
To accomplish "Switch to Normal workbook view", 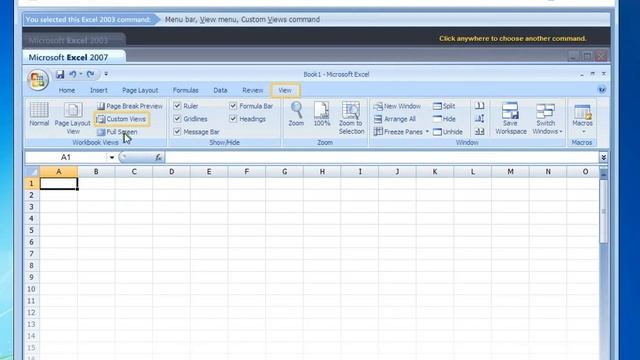I will point(39,114).
